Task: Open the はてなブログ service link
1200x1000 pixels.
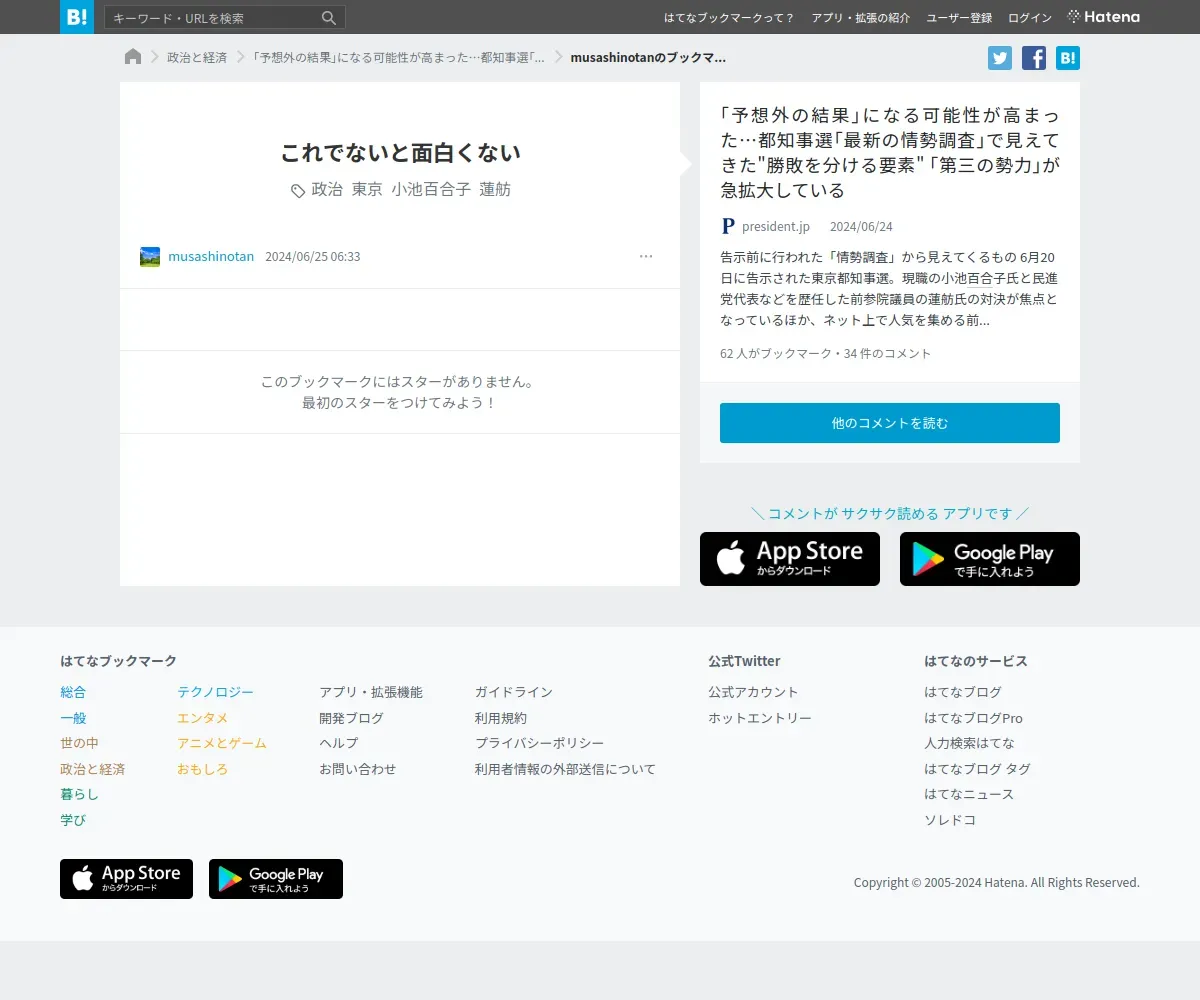Action: 963,692
